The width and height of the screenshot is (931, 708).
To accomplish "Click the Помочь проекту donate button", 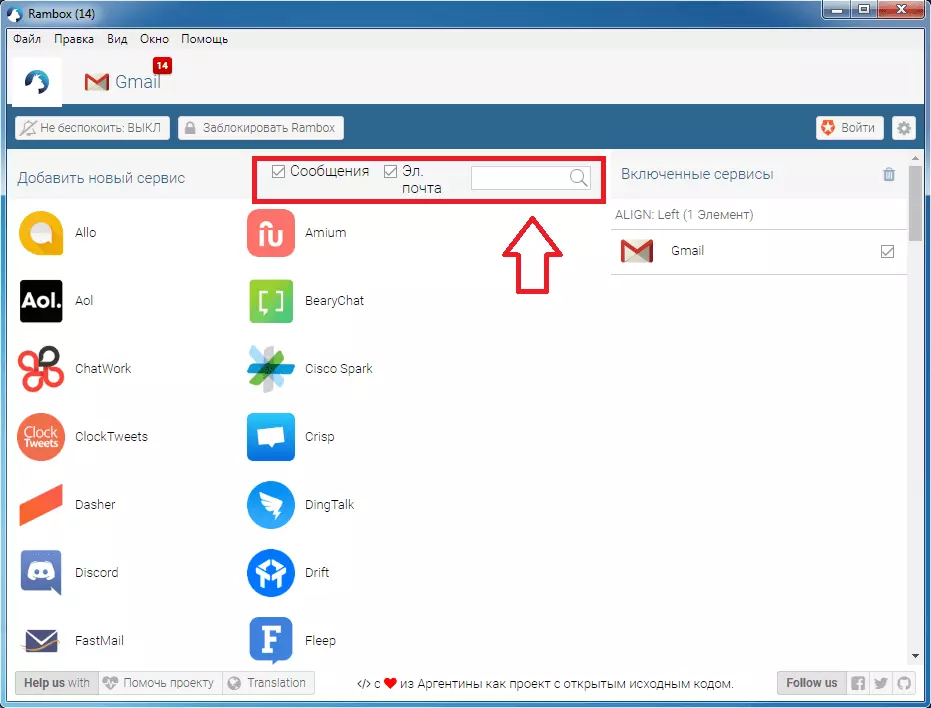I will 160,683.
